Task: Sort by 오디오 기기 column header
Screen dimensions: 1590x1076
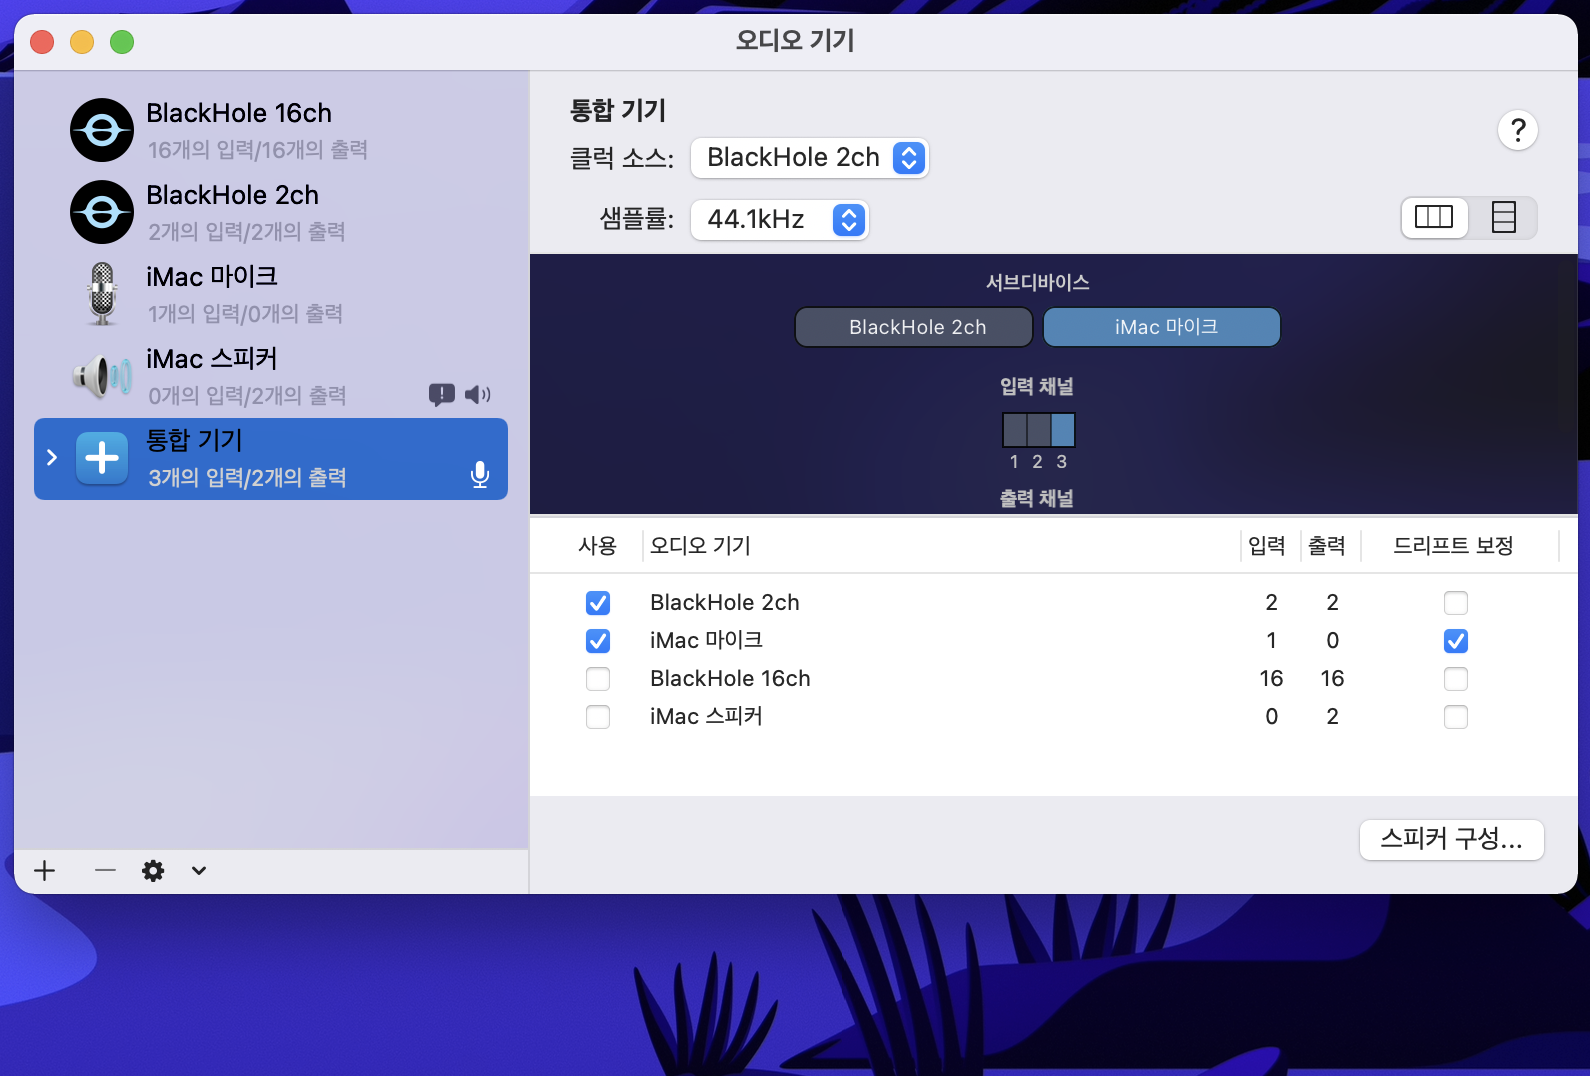Action: [700, 546]
